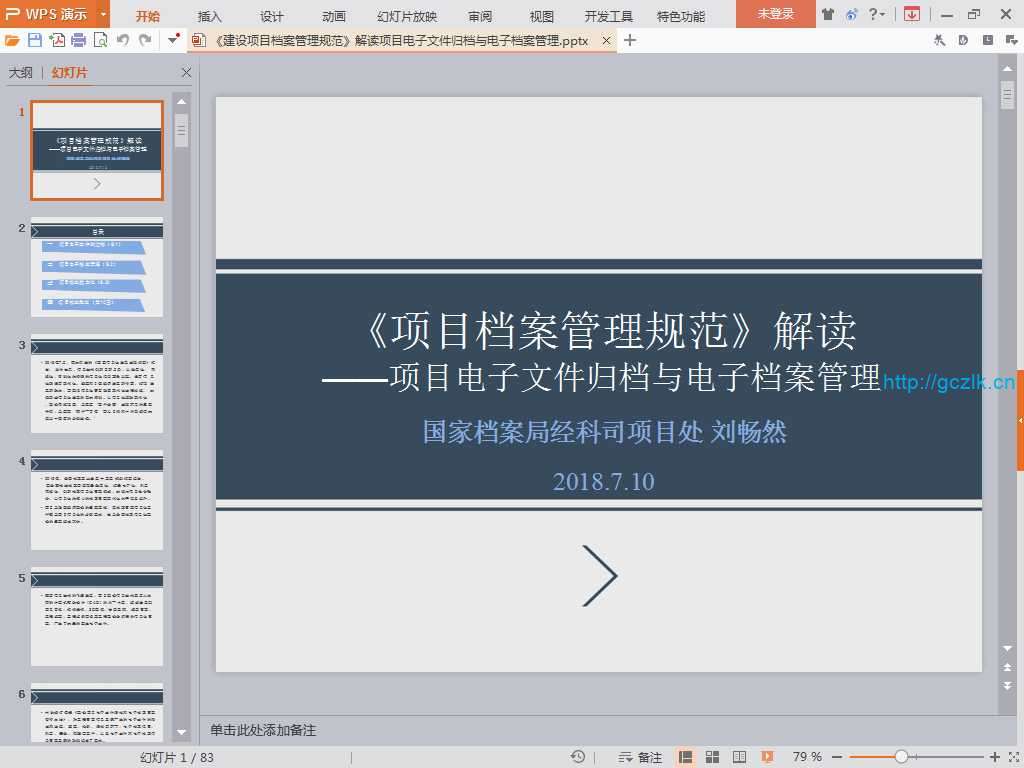Click the 未登录 login button
Viewport: 1024px width, 768px height.
(775, 14)
